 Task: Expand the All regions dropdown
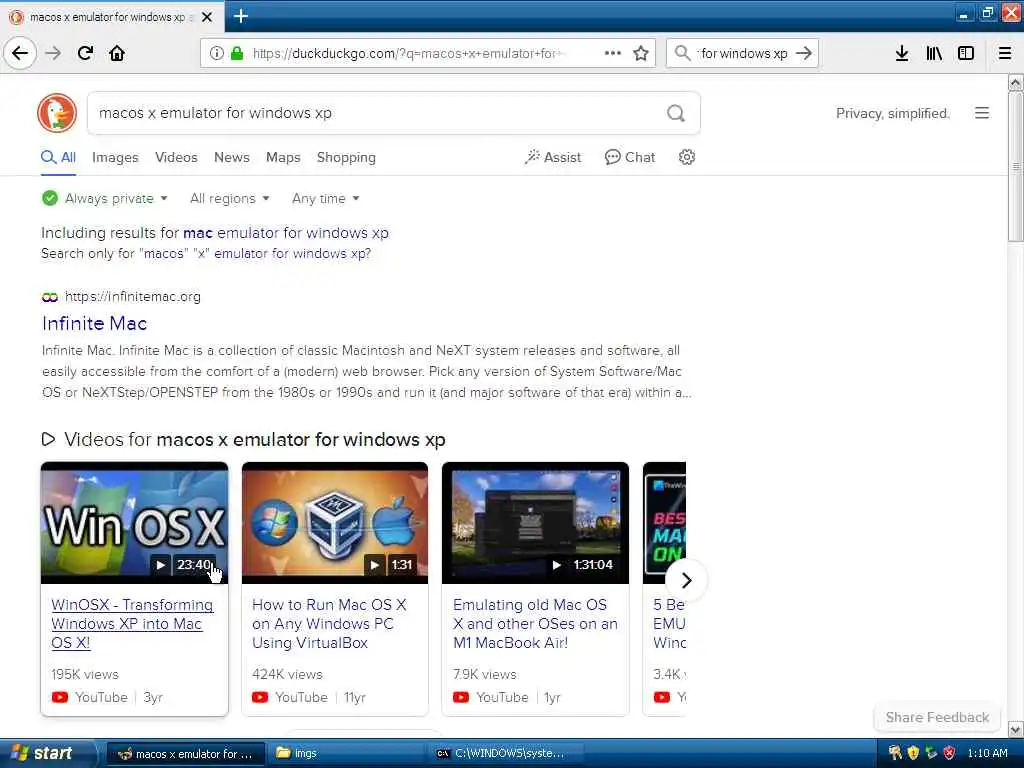pos(229,198)
